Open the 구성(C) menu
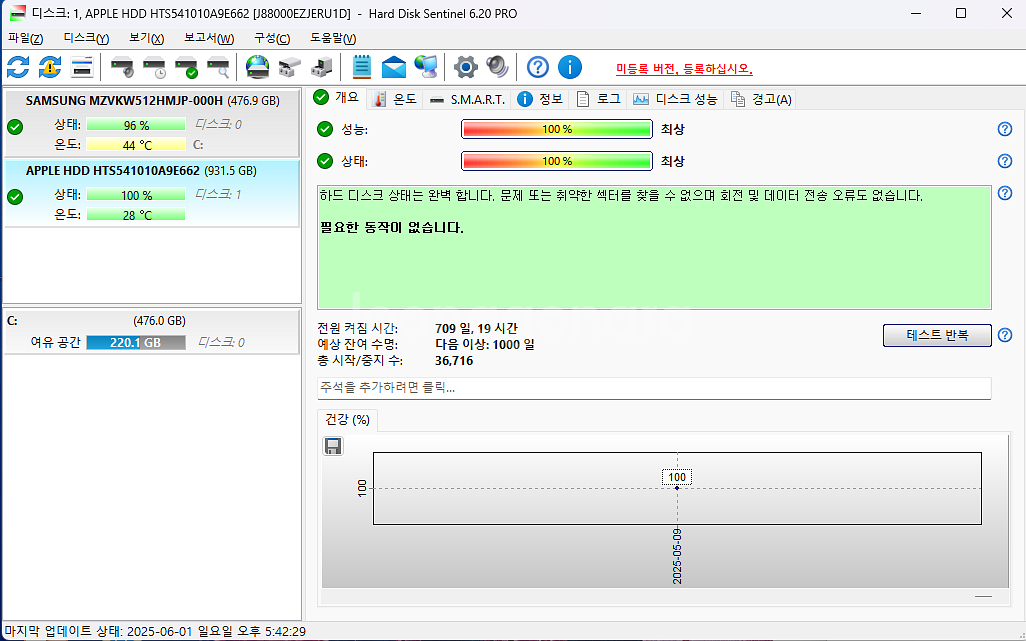 click(272, 39)
